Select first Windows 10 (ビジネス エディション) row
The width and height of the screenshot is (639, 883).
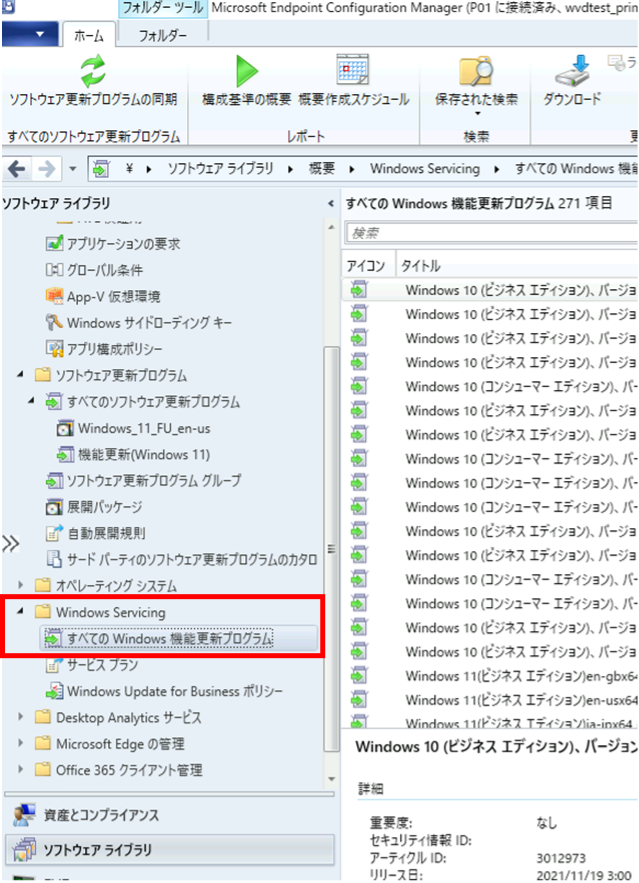489,290
